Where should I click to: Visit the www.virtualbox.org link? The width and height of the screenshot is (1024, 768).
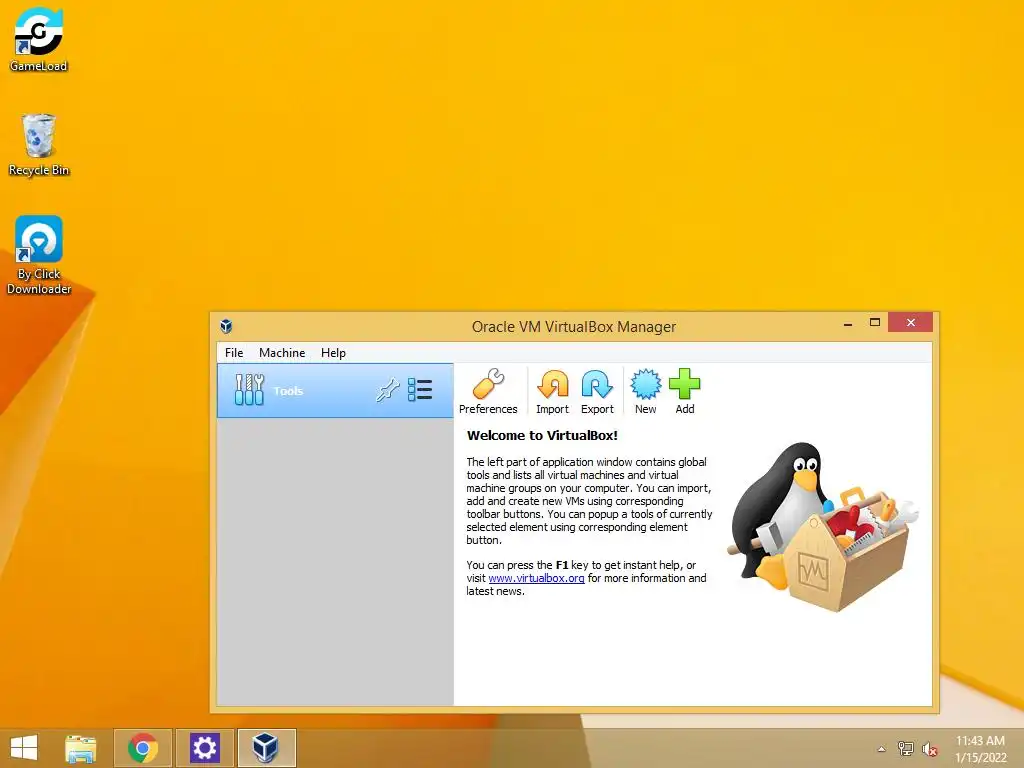coord(536,578)
